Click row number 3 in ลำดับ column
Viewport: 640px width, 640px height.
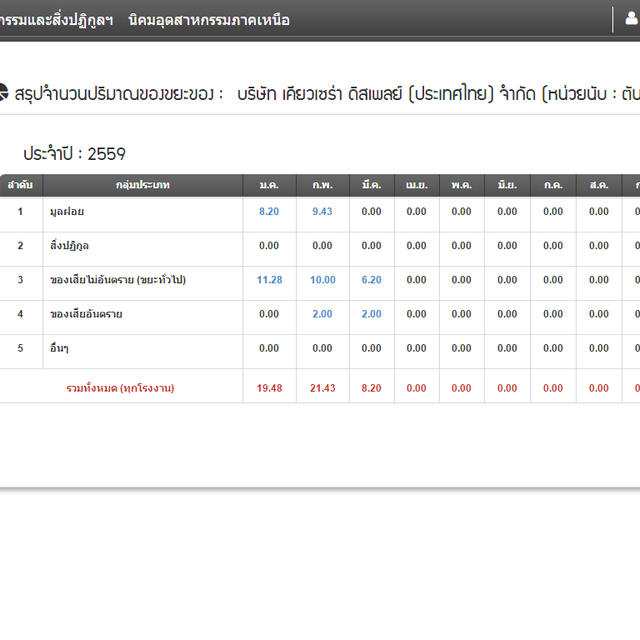(20, 280)
